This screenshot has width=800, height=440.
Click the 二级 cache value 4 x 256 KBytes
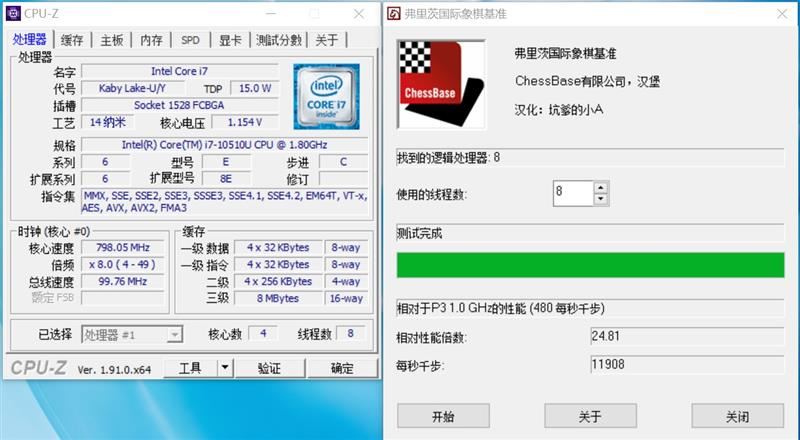(x=278, y=281)
